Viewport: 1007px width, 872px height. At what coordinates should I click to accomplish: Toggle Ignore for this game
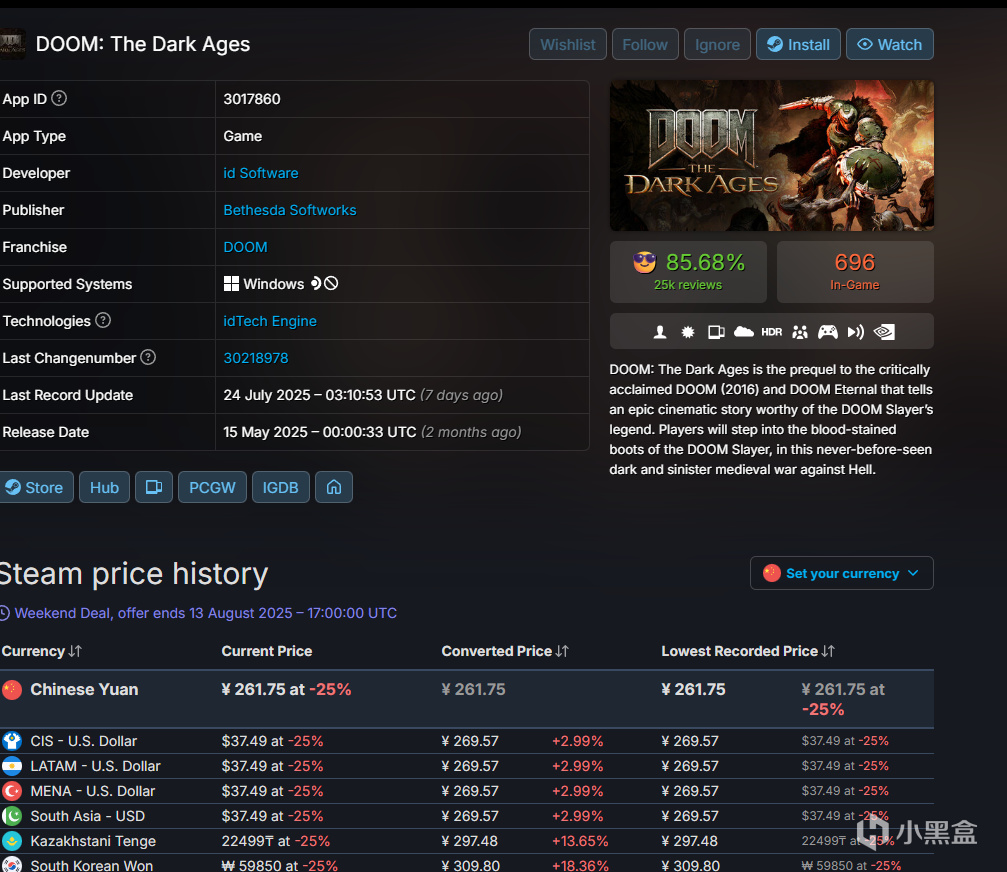tap(717, 44)
